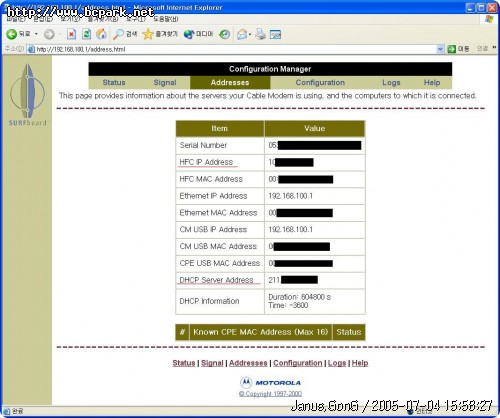Follow the bottom Configuration link
The height and width of the screenshot is (418, 500).
click(x=298, y=363)
